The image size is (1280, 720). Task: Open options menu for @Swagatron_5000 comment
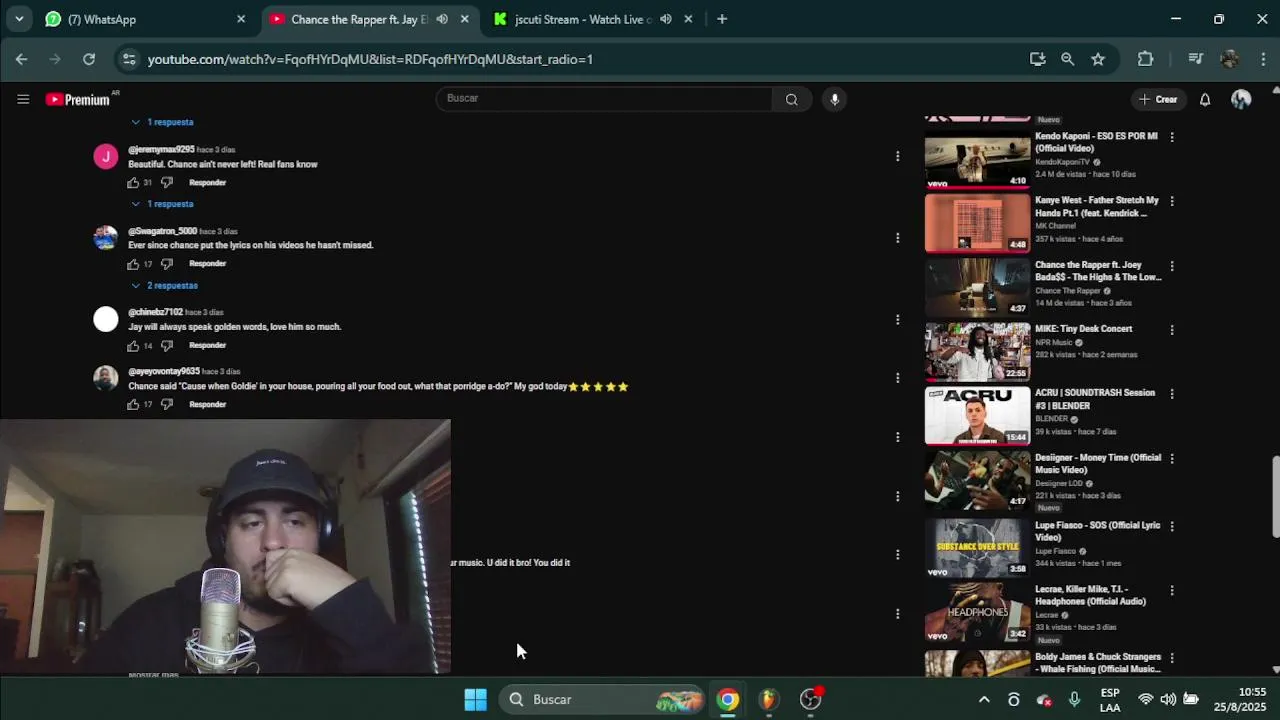(897, 238)
